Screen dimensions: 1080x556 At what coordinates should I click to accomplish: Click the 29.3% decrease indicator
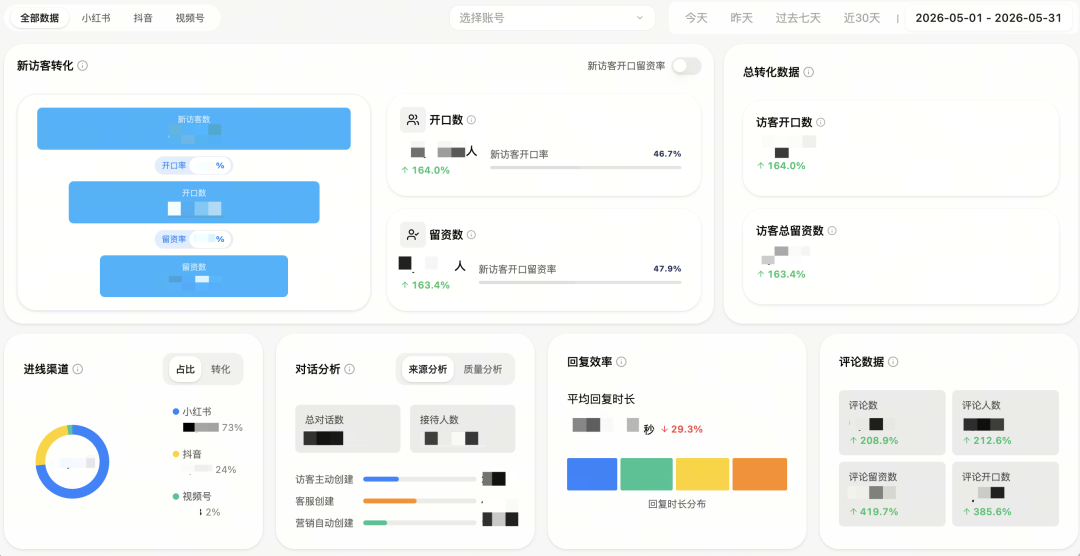pos(681,429)
